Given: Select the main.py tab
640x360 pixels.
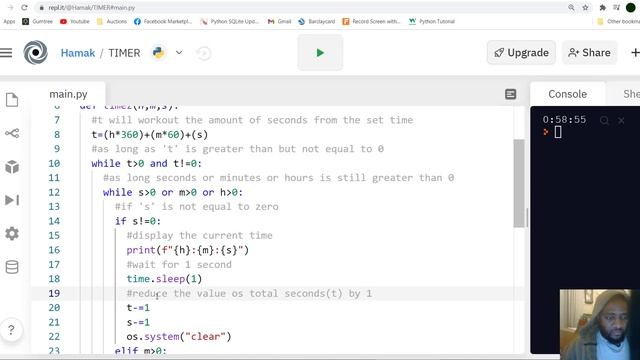Looking at the screenshot, I should [x=68, y=94].
